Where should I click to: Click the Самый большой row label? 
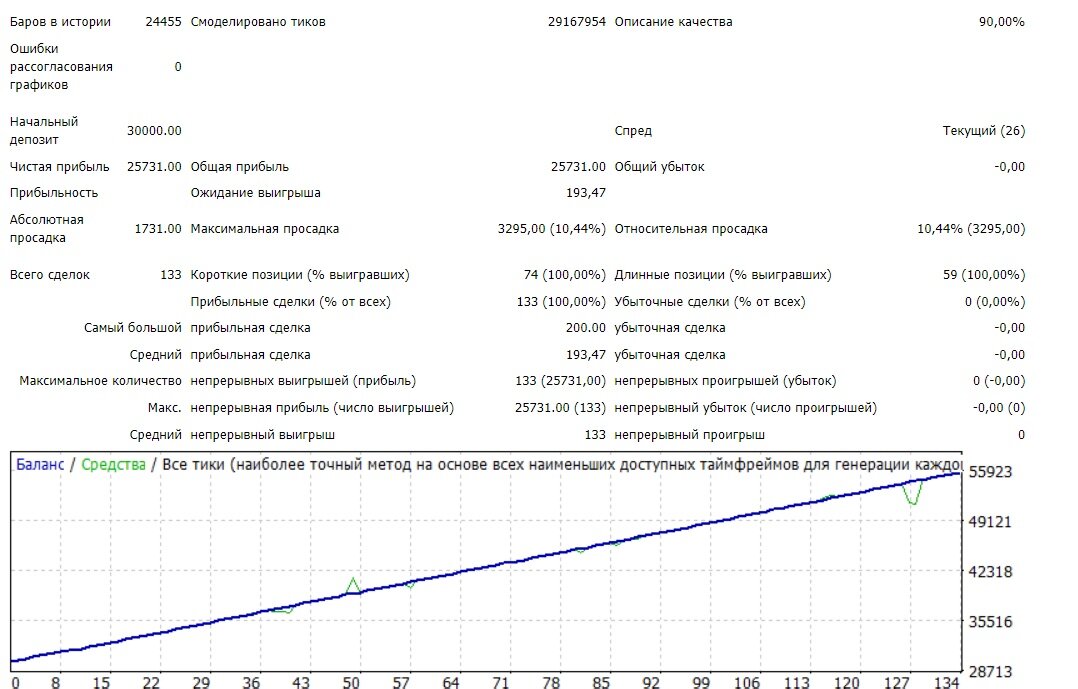click(x=133, y=327)
